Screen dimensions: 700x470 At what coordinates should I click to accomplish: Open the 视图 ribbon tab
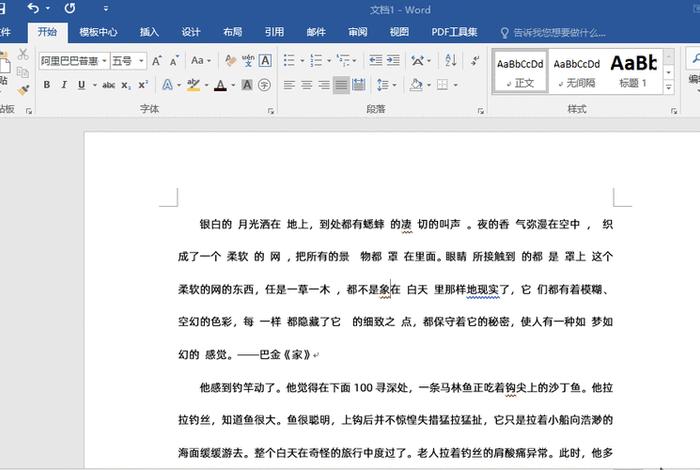[x=399, y=32]
